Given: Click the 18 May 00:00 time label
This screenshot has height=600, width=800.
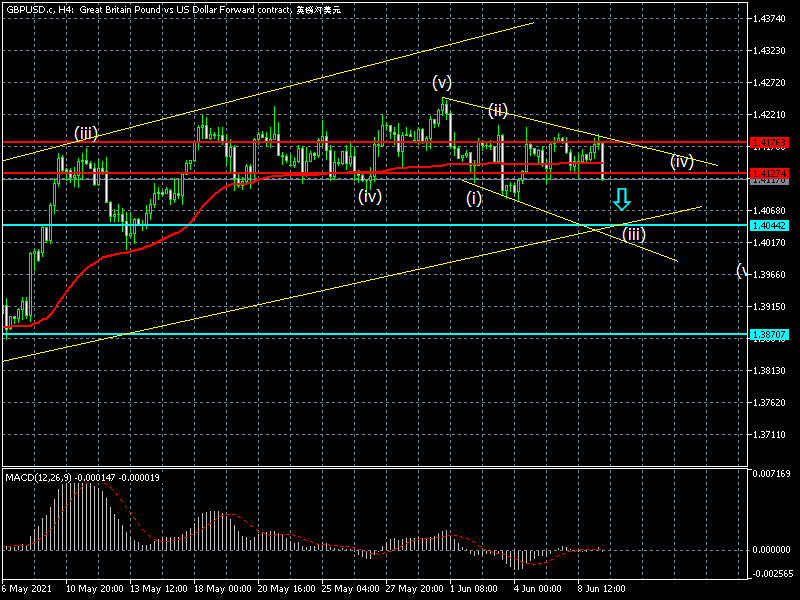Looking at the screenshot, I should [x=223, y=589].
